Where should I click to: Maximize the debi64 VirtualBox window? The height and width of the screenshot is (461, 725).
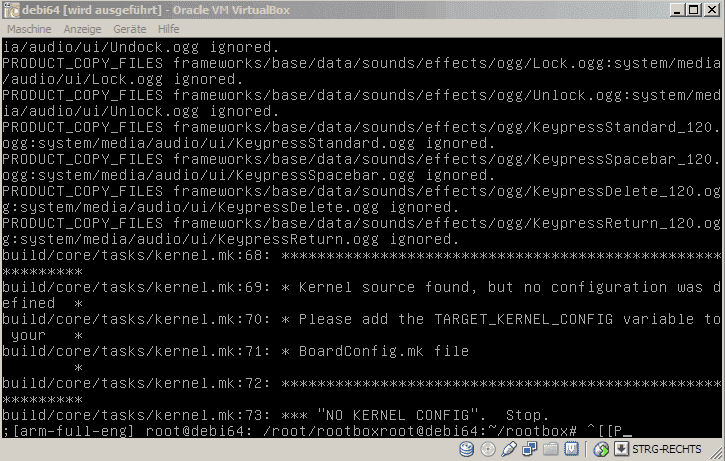[694, 10]
